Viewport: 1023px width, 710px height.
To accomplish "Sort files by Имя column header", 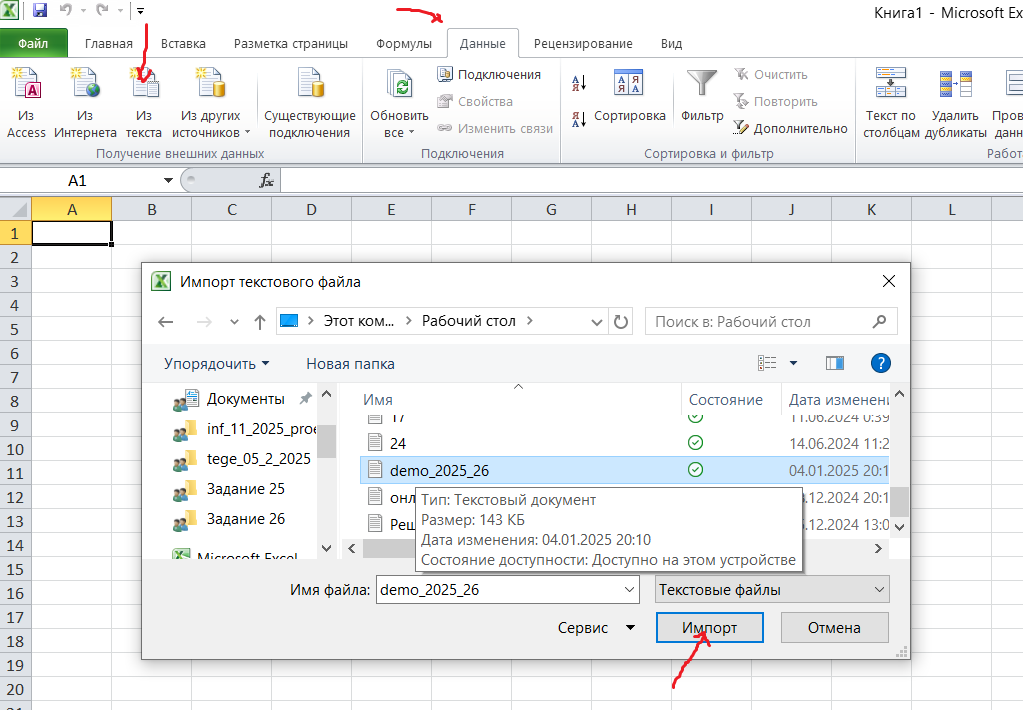I will coord(520,399).
